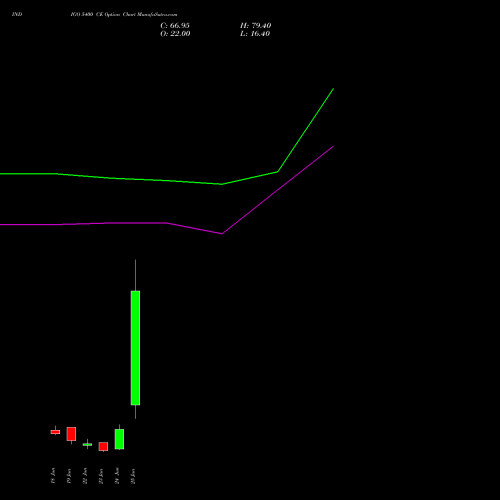This screenshot has width=500, height=500.
Task: Select the green candle for 24 Jan
Action: pos(119,439)
